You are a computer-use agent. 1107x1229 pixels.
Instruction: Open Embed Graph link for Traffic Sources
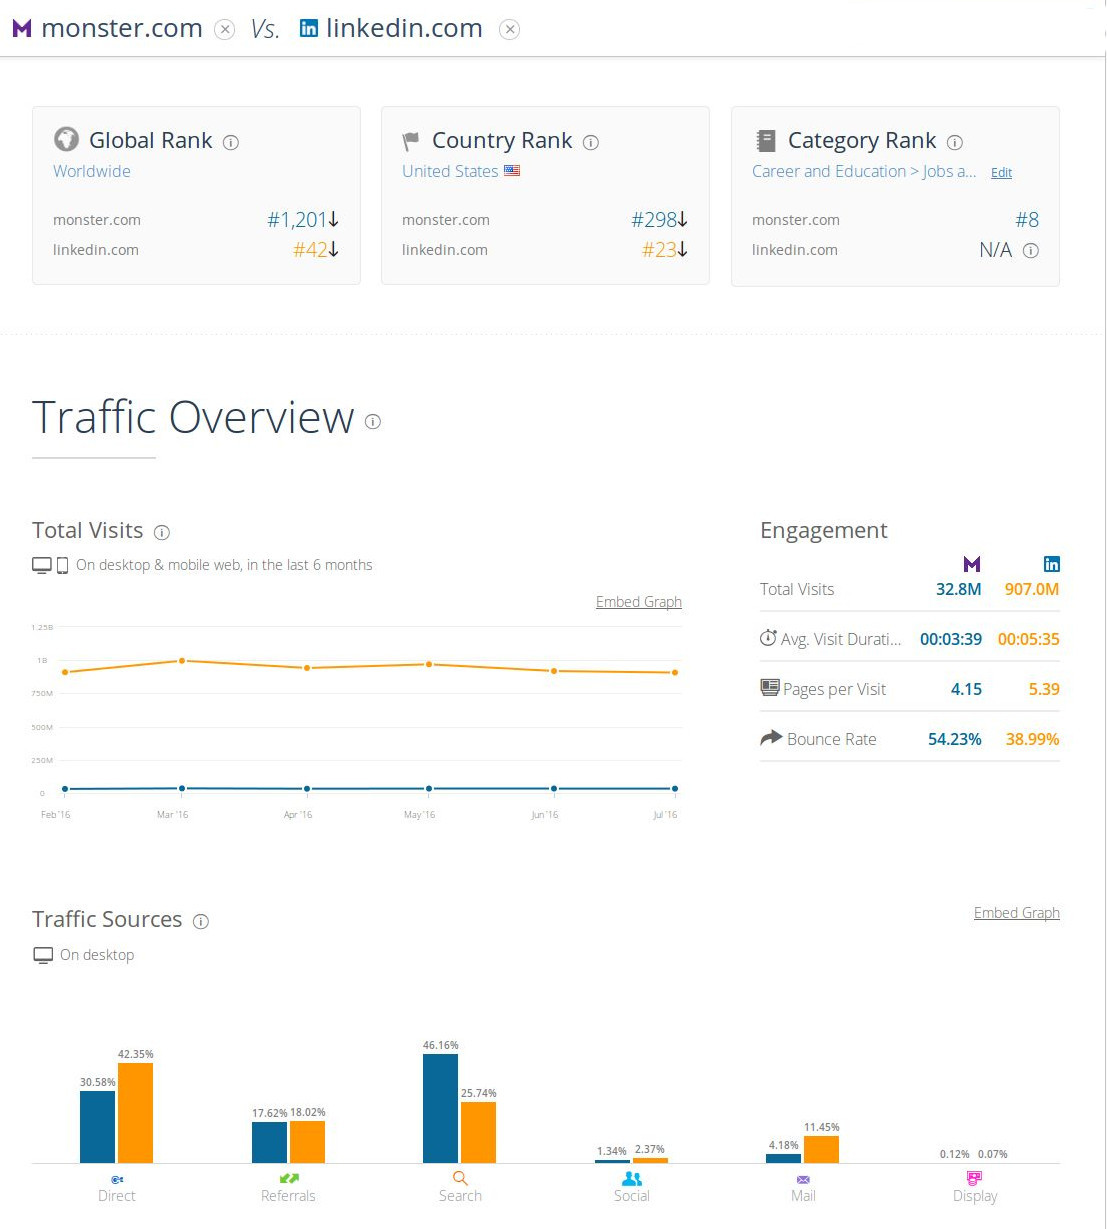coord(1016,913)
